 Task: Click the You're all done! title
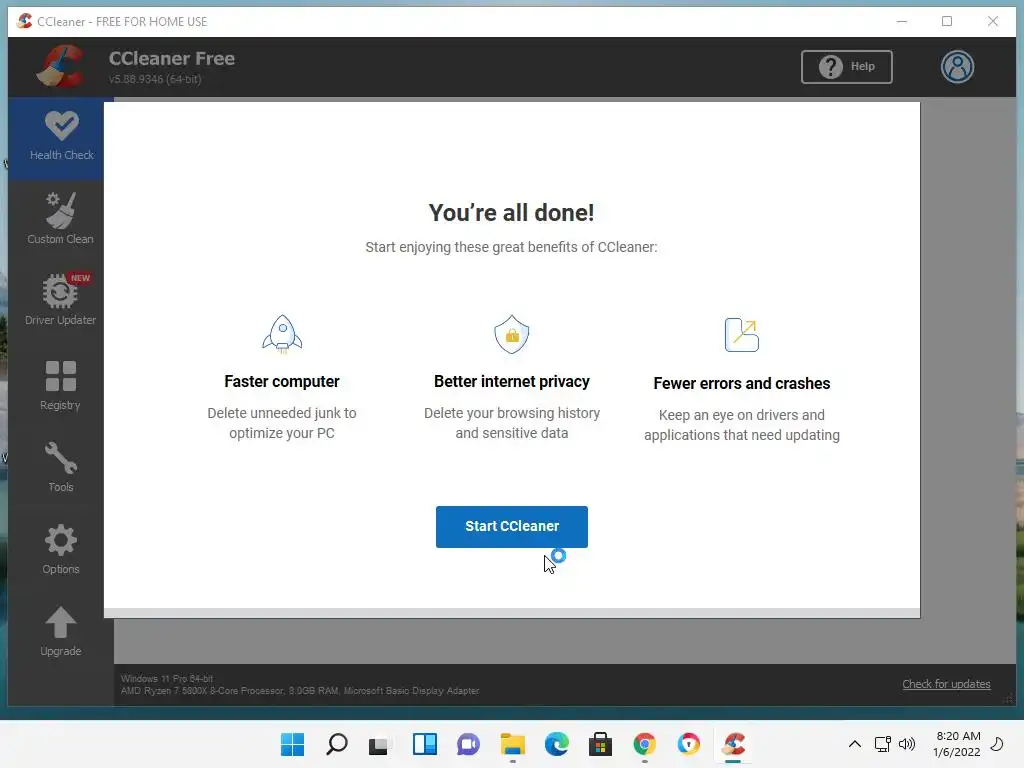point(511,213)
